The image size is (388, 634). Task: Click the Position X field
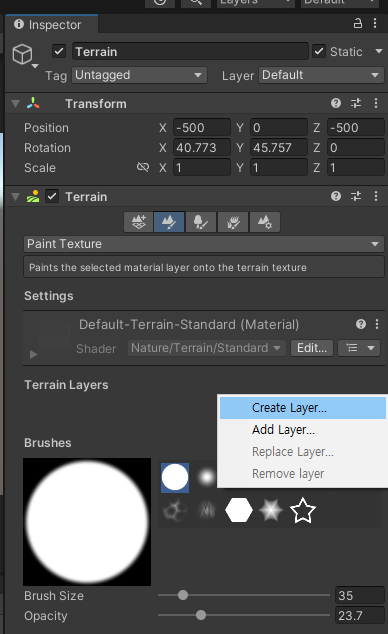(202, 127)
